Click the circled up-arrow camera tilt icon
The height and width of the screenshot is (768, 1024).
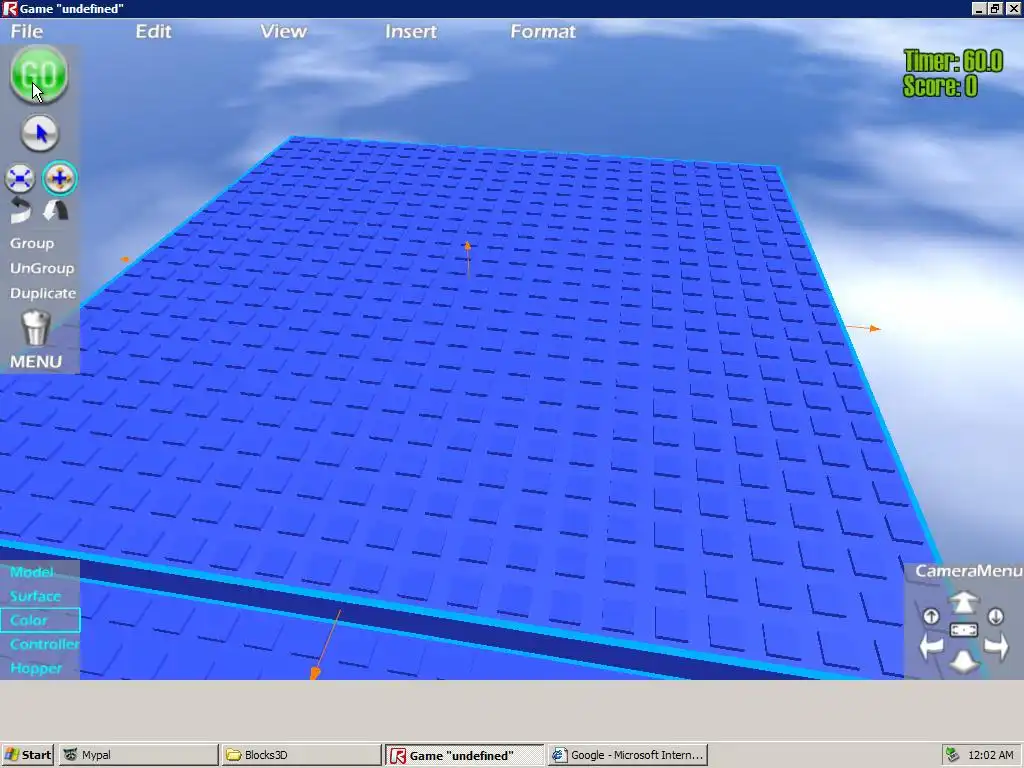(931, 616)
